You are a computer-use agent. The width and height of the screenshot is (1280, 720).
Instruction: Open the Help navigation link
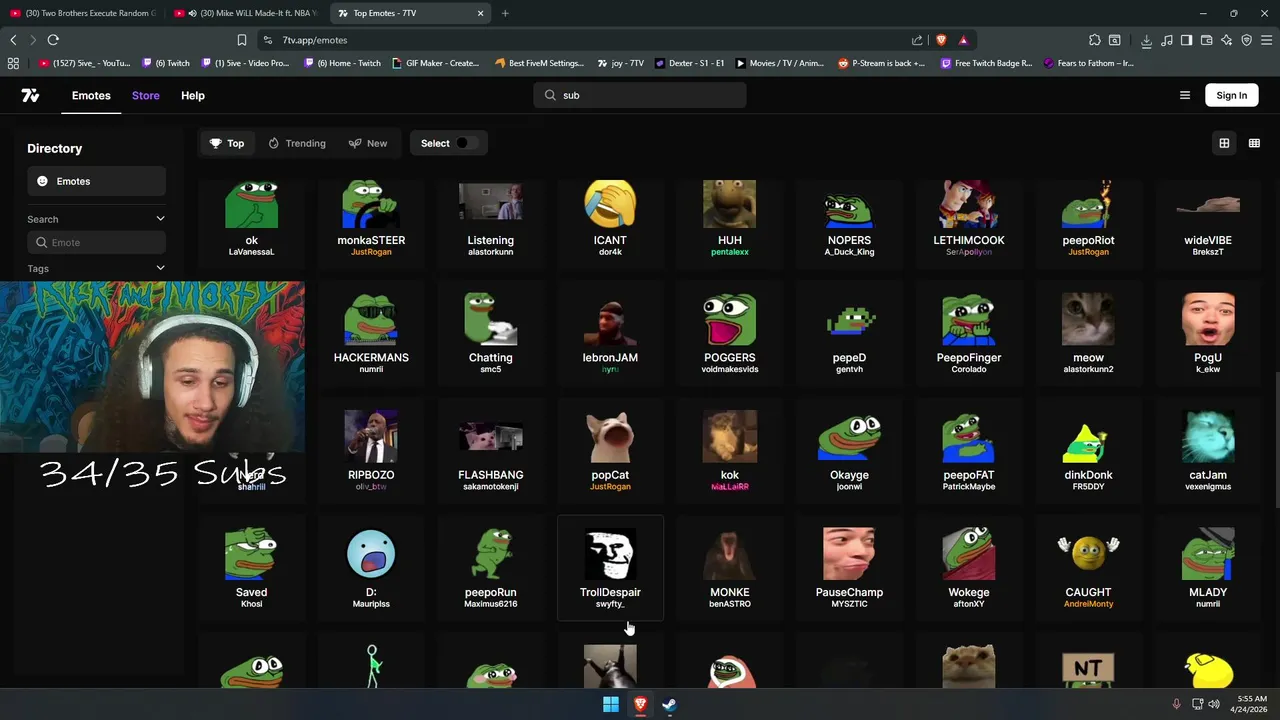point(193,96)
